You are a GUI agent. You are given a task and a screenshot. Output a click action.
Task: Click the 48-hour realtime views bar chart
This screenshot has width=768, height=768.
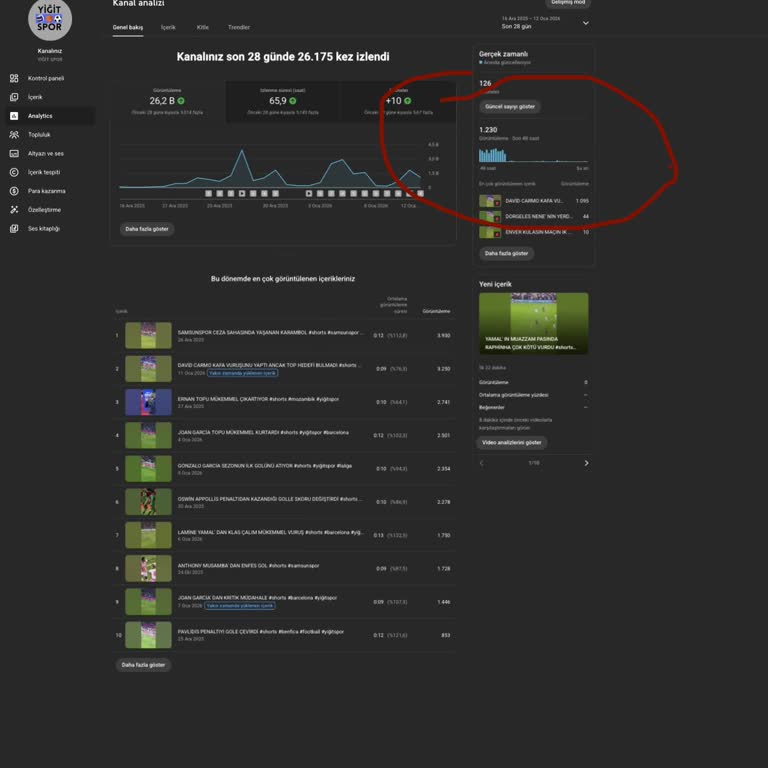(534, 155)
